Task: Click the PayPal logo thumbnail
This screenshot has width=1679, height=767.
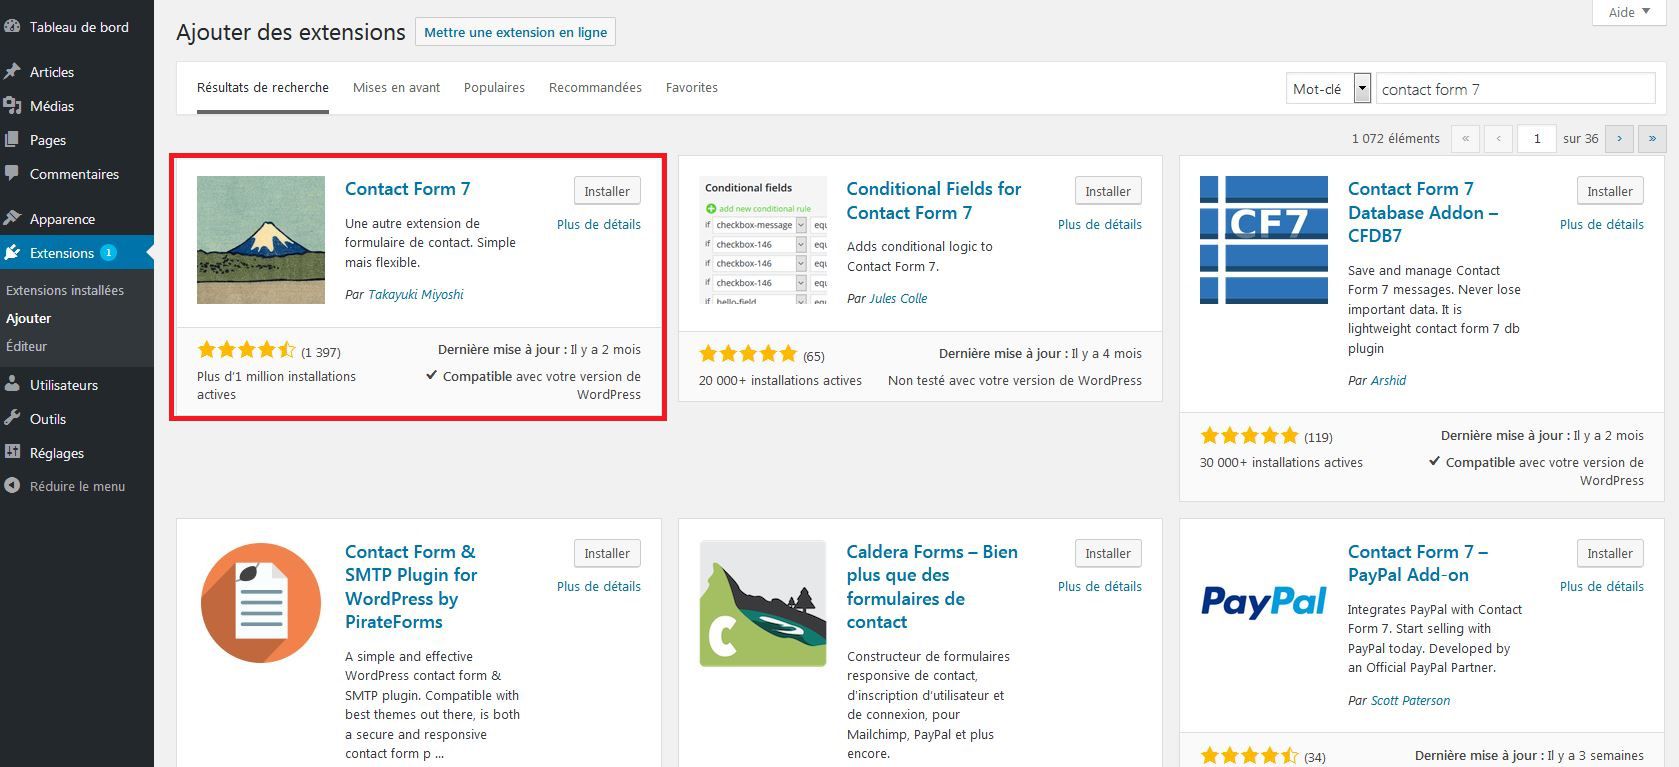Action: [x=1264, y=603]
